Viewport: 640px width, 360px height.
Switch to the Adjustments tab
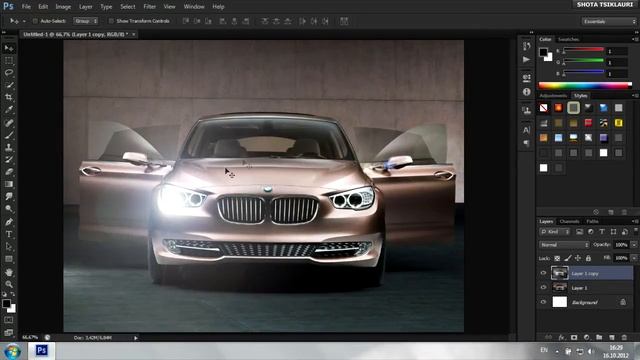(x=553, y=96)
